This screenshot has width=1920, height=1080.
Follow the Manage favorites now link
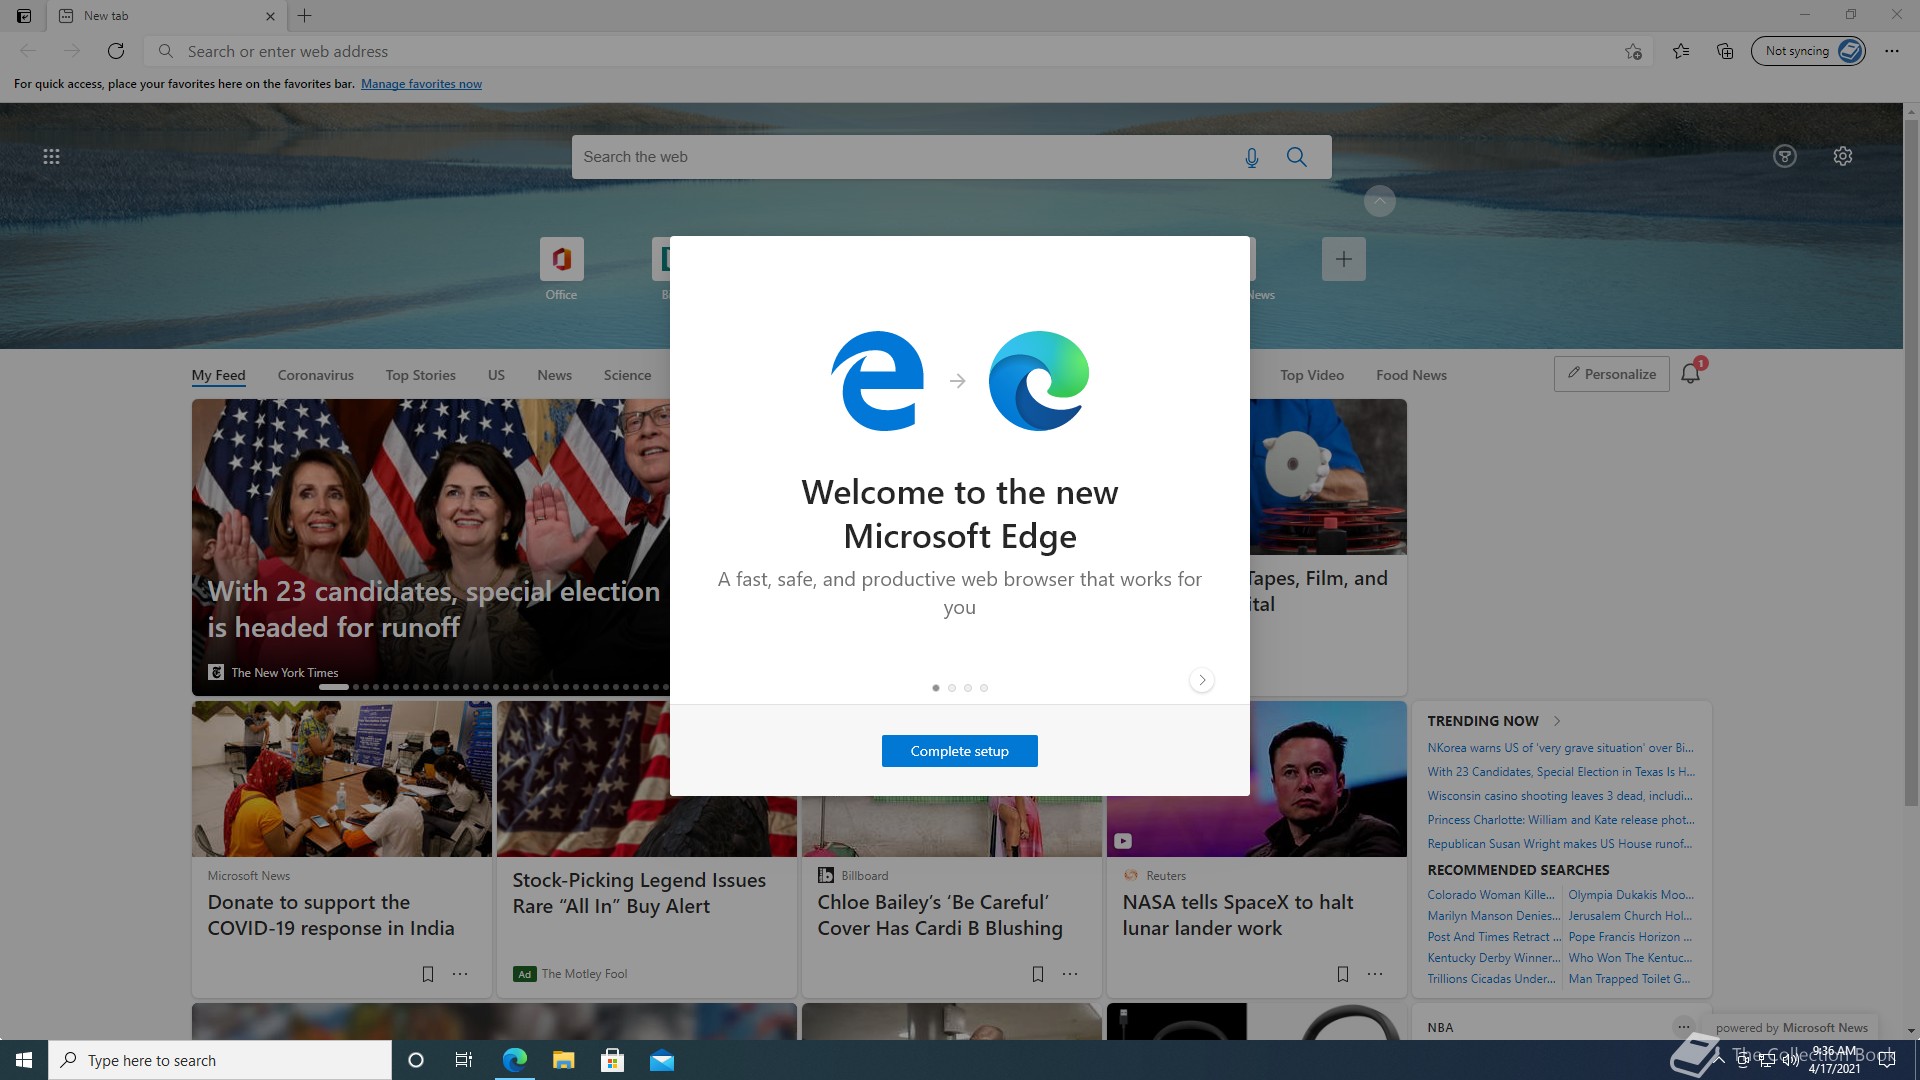click(421, 84)
